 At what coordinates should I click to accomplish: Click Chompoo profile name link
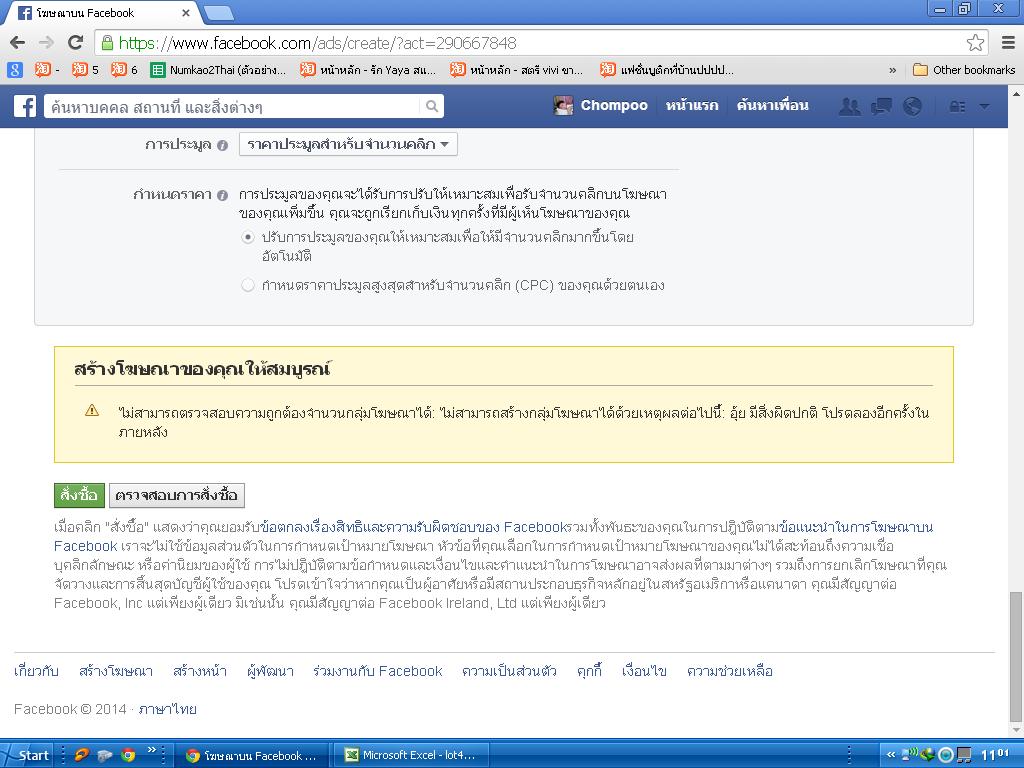(614, 105)
